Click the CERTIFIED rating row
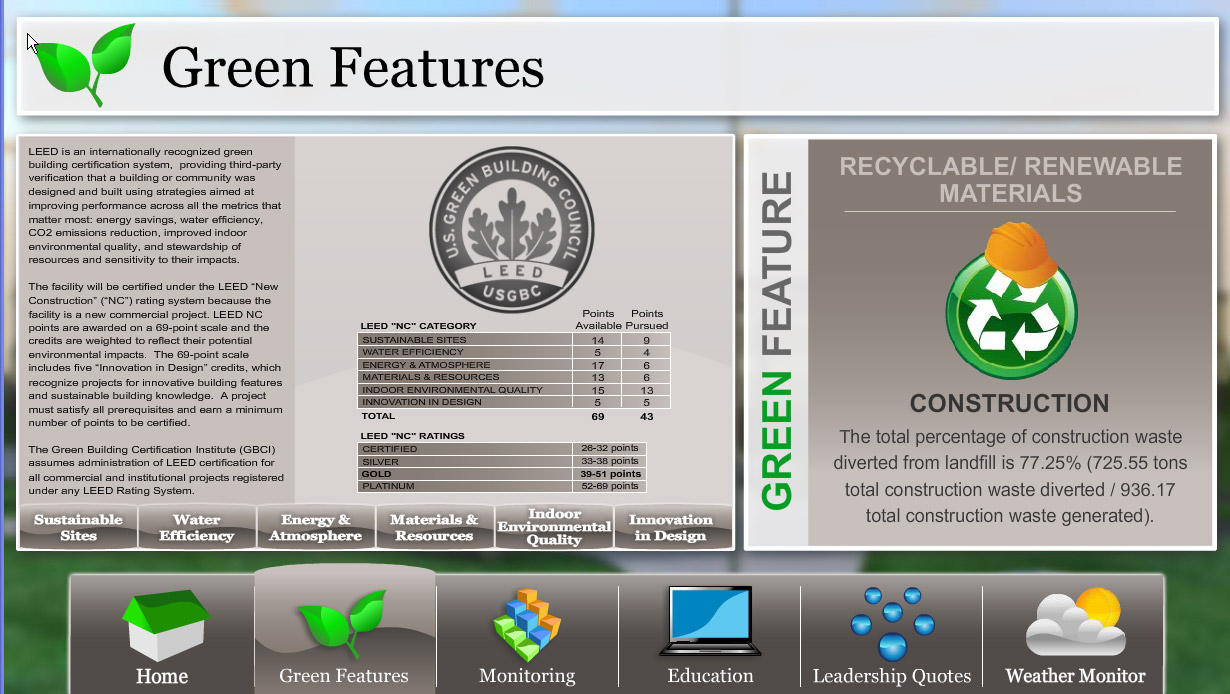The height and width of the screenshot is (694, 1230). point(503,449)
